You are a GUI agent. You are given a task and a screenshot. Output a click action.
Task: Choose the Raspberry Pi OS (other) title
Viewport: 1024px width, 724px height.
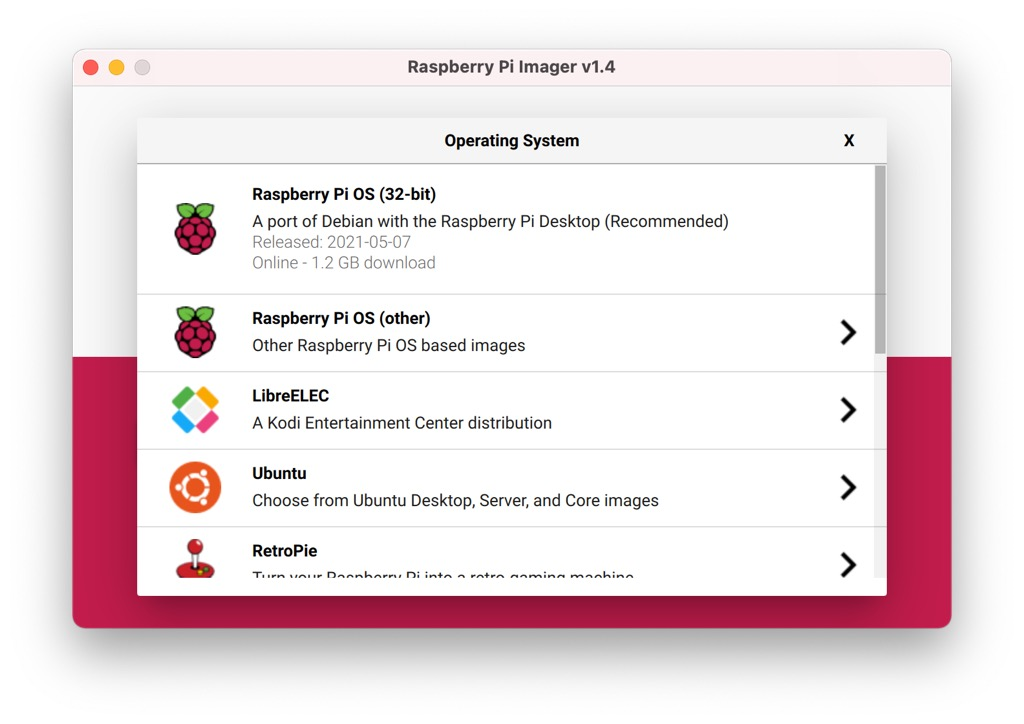[x=341, y=318]
